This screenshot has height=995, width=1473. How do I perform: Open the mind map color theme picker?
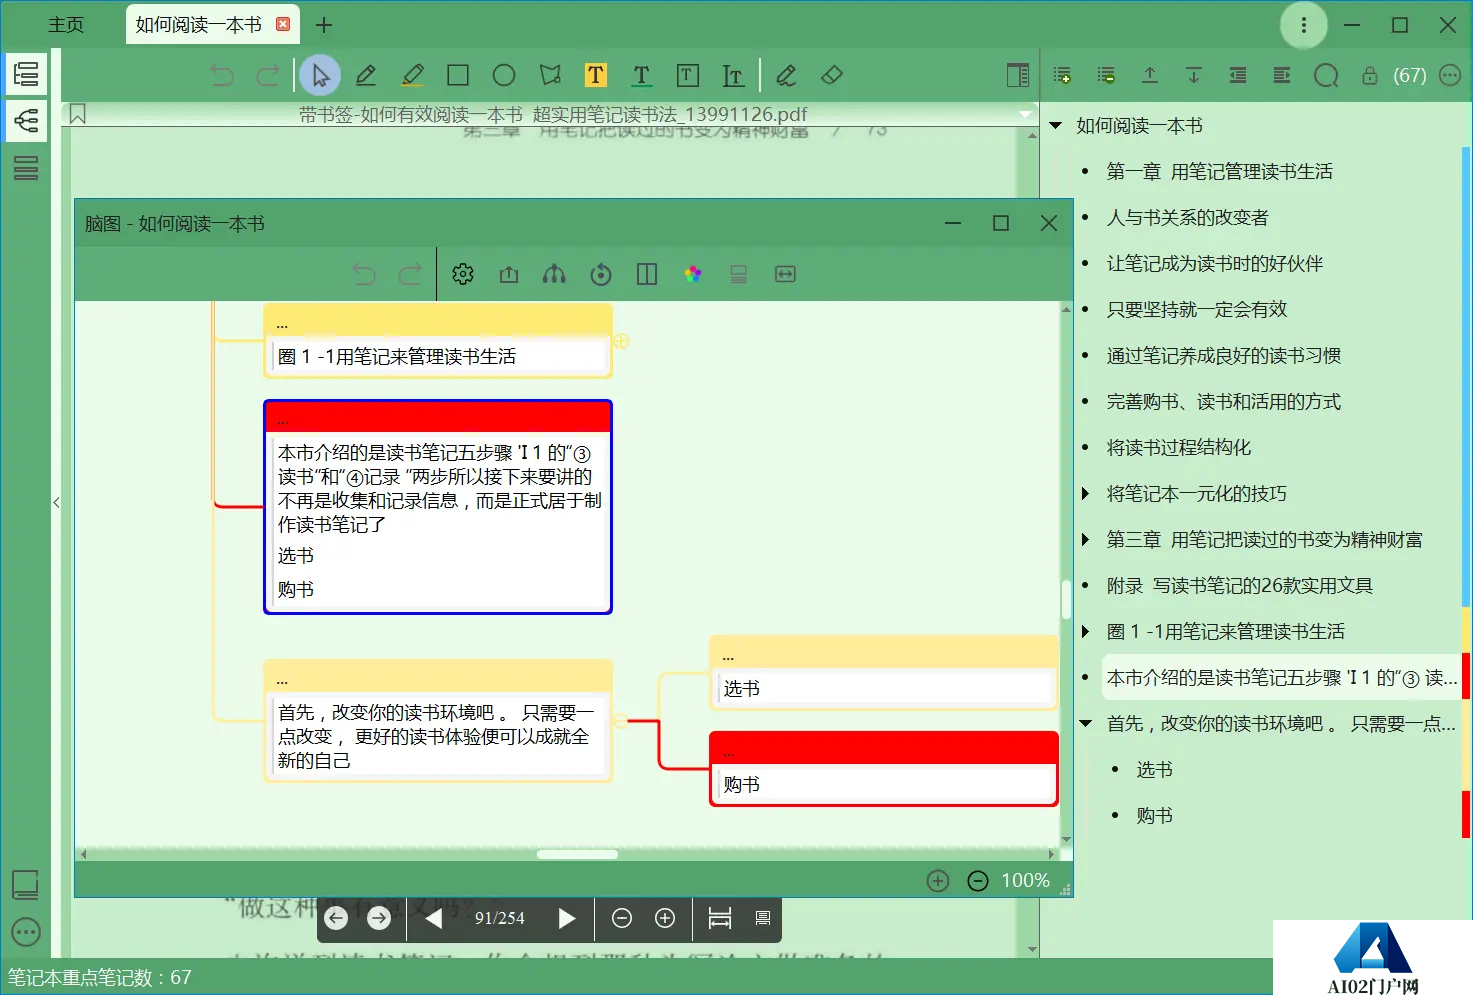click(x=693, y=274)
